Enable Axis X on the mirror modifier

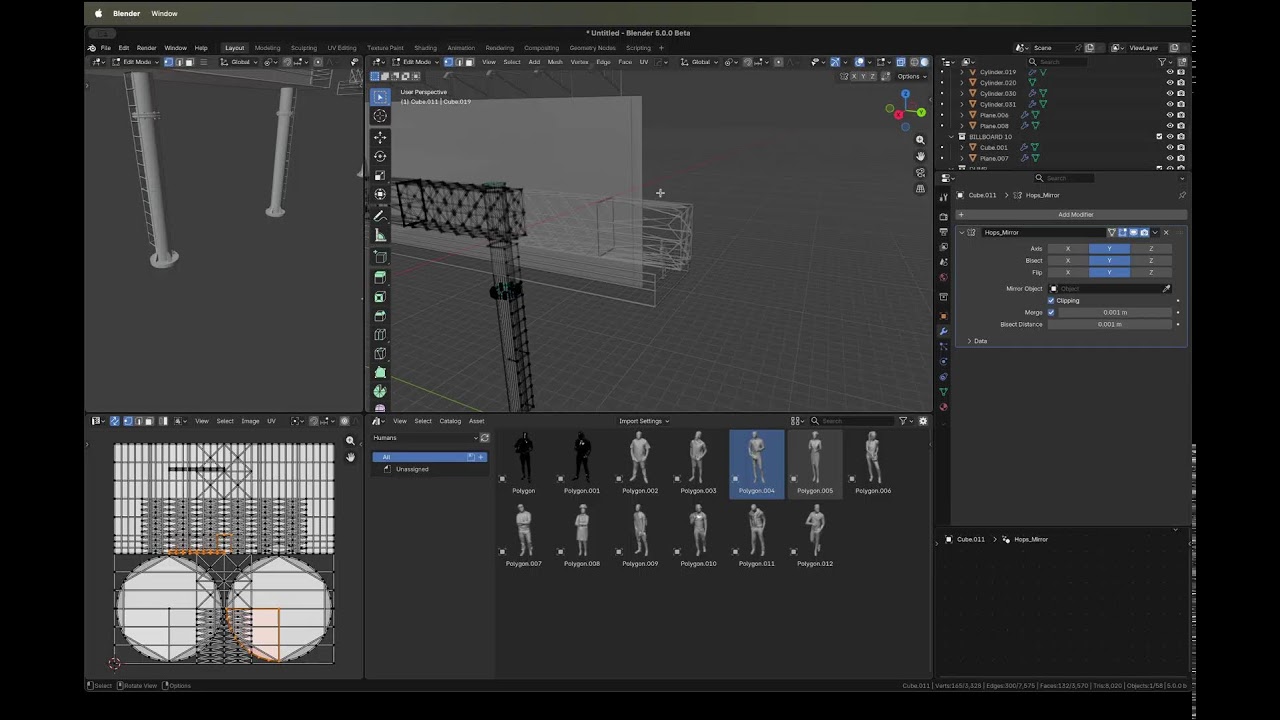(1067, 248)
